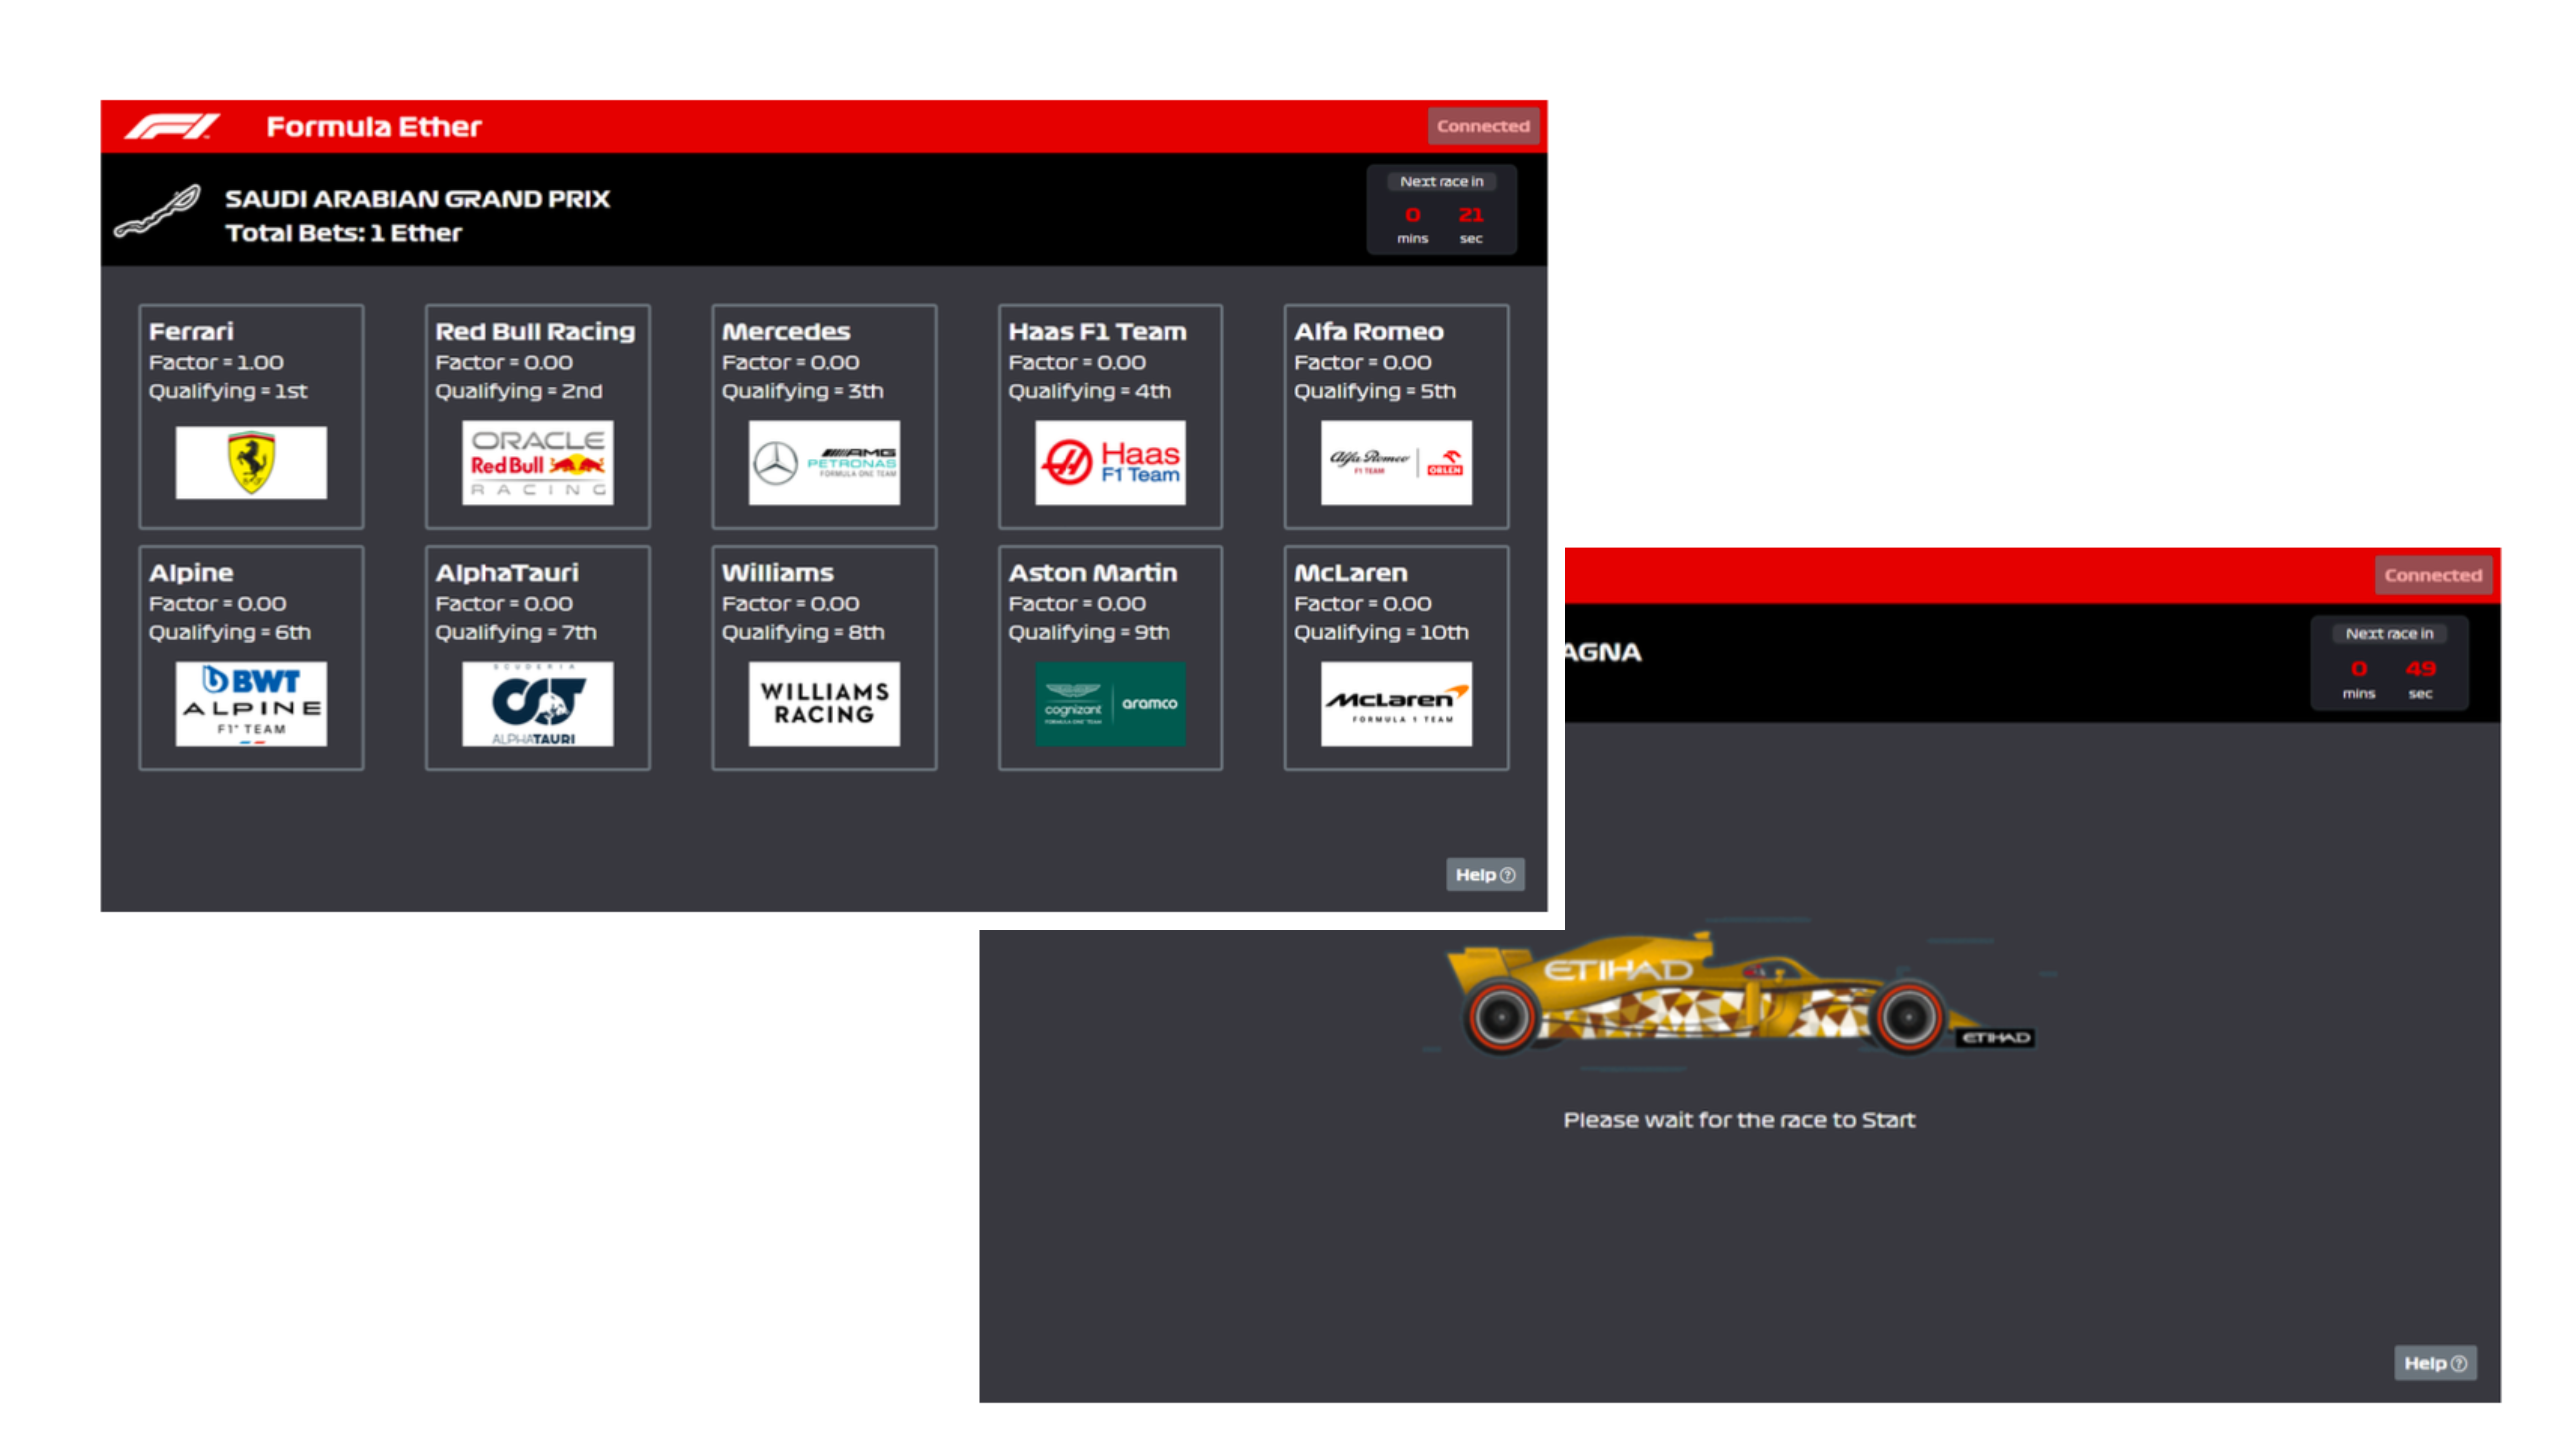Screen dimensions: 2560x1440
Task: Select the McLaren team logo
Action: click(1396, 703)
